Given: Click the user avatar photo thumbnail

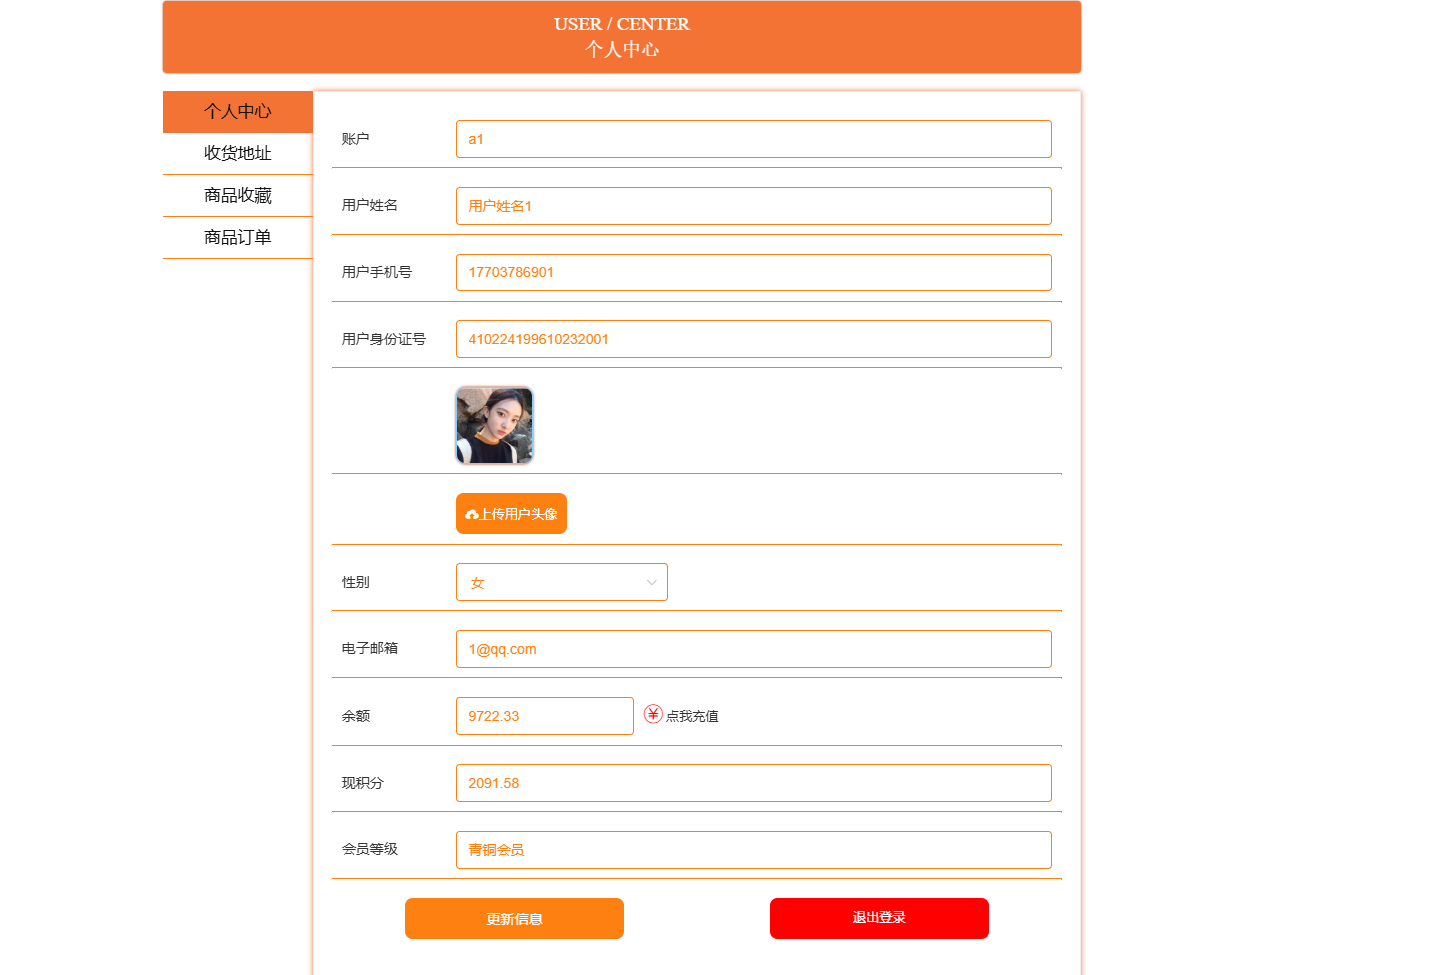Looking at the screenshot, I should click(494, 425).
